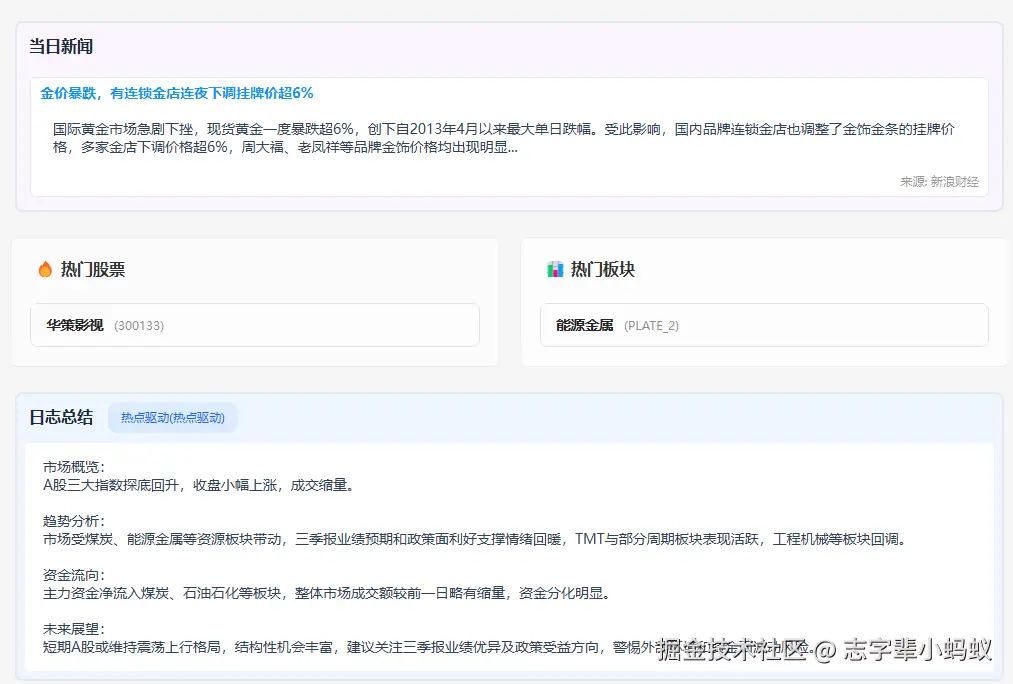Viewport: 1013px width, 684px height.
Task: Click the 热门股票 heading text
Action: click(93, 269)
